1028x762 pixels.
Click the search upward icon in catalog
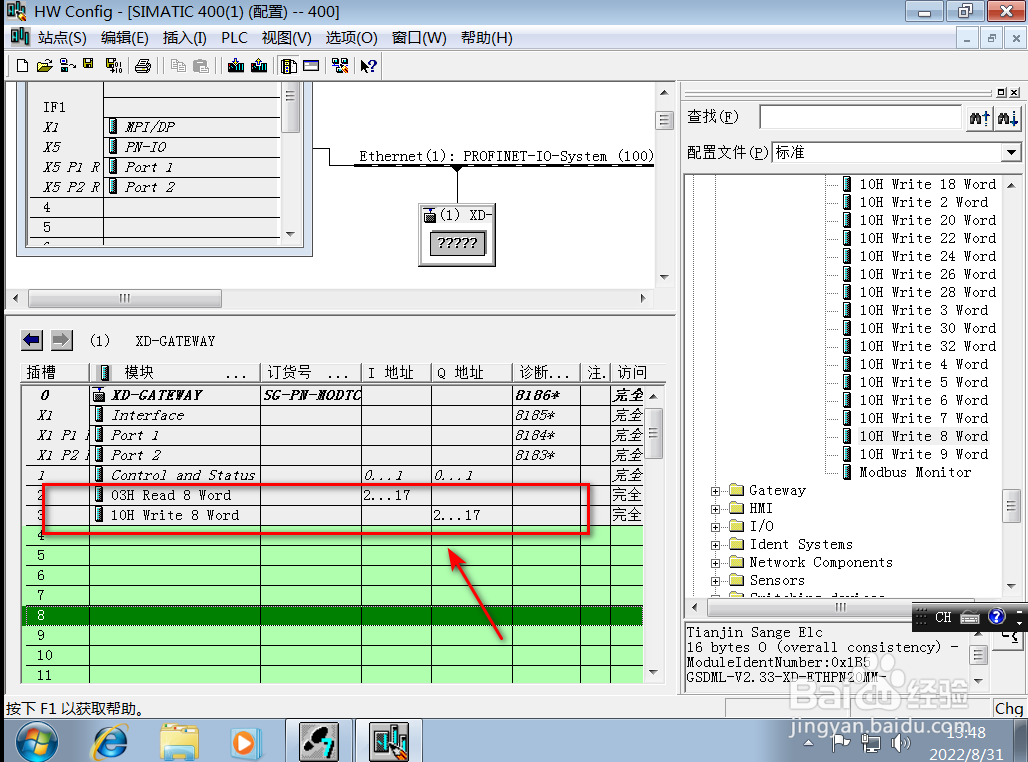979,118
